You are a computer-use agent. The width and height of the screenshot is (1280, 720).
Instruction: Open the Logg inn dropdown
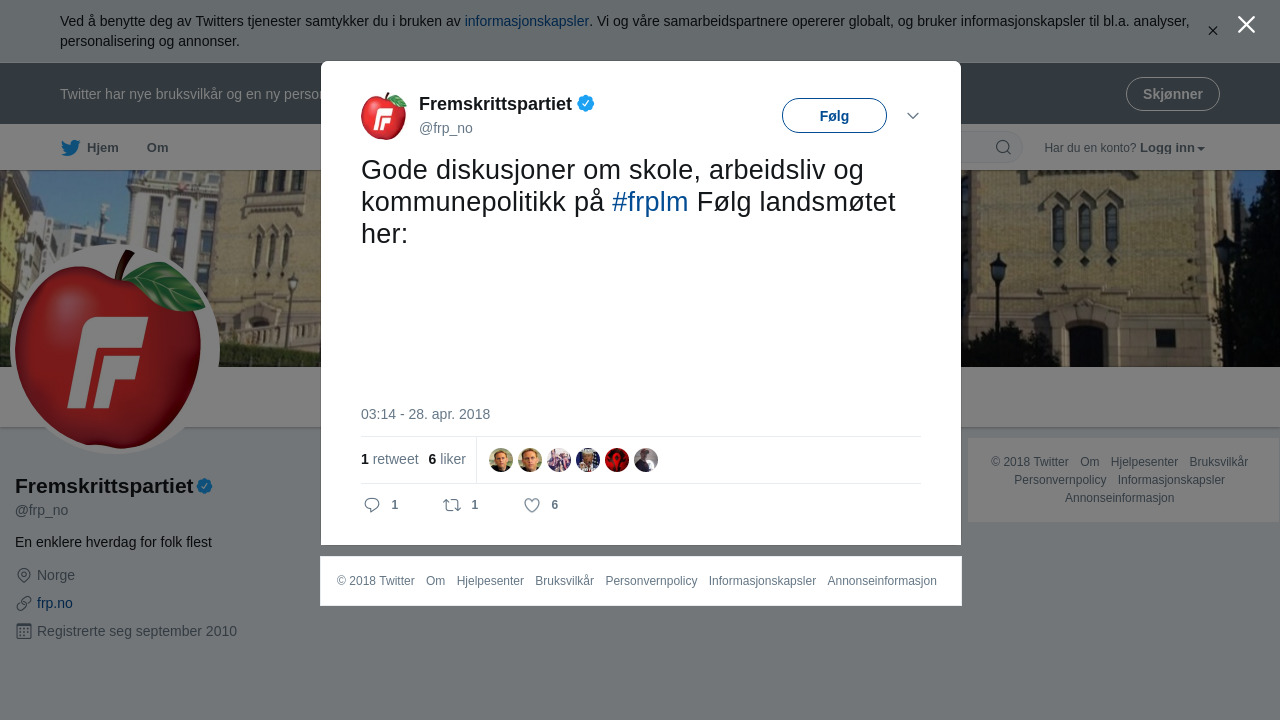[1172, 147]
